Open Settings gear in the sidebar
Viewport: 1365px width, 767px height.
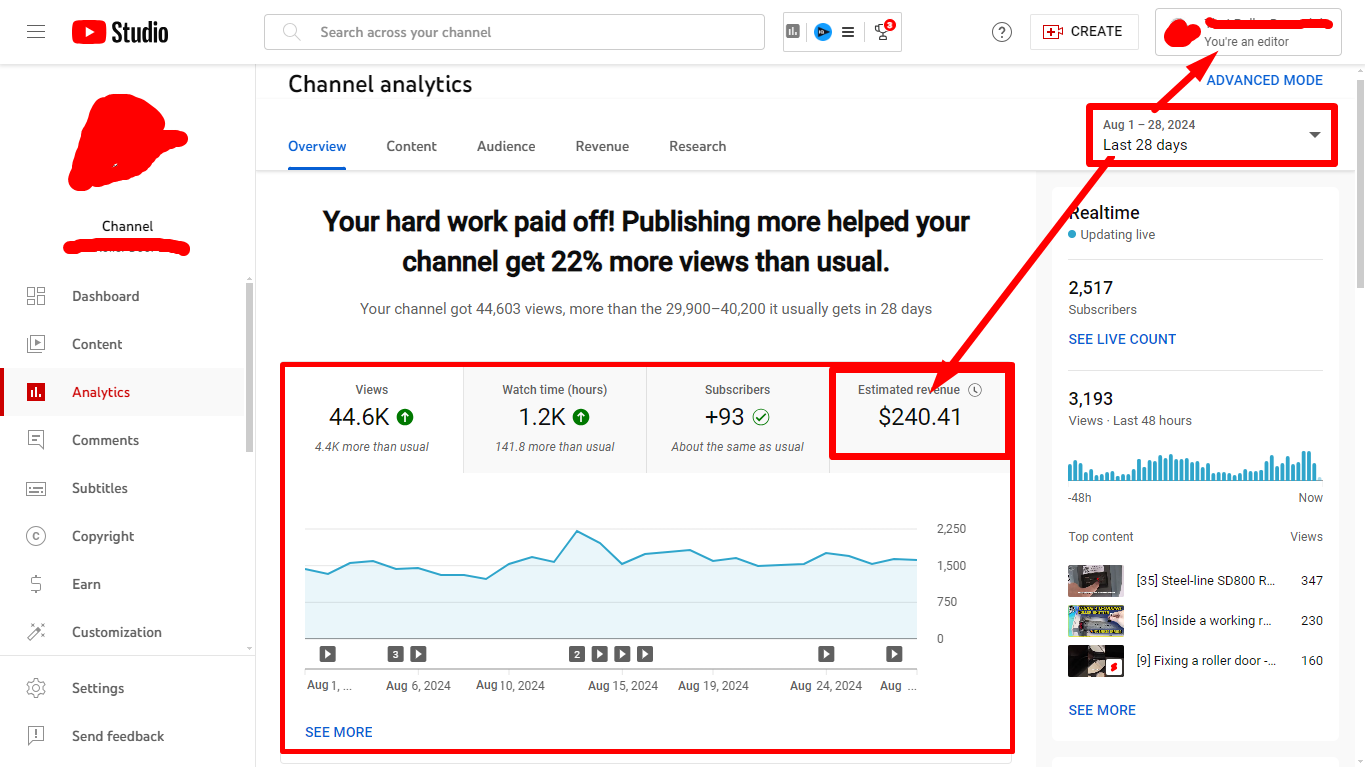98,688
